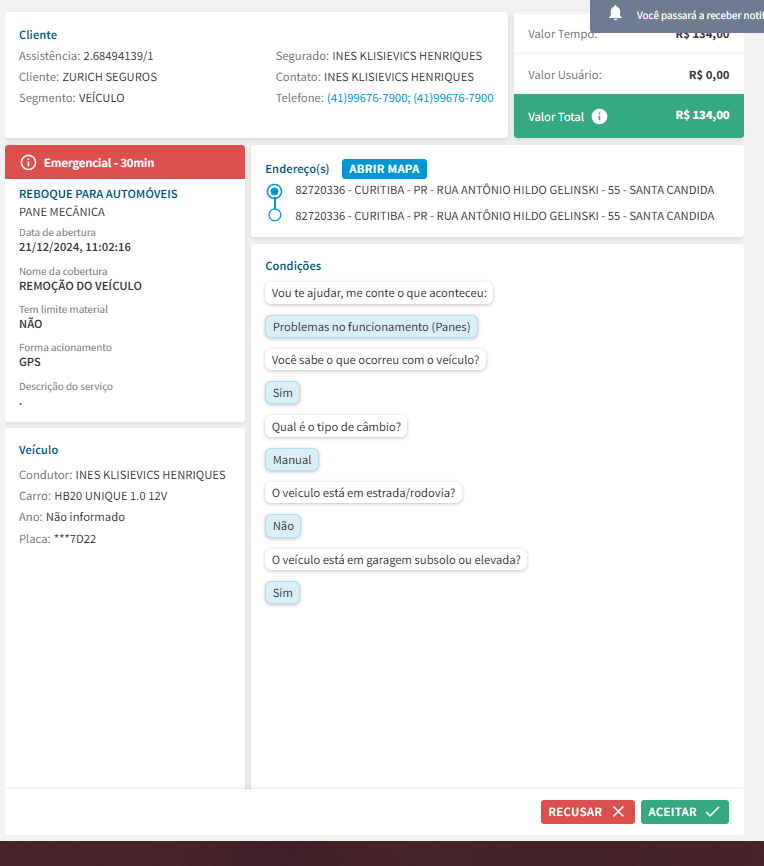Click ACEITAR to accept the service
764x866 pixels.
pyautogui.click(x=684, y=812)
